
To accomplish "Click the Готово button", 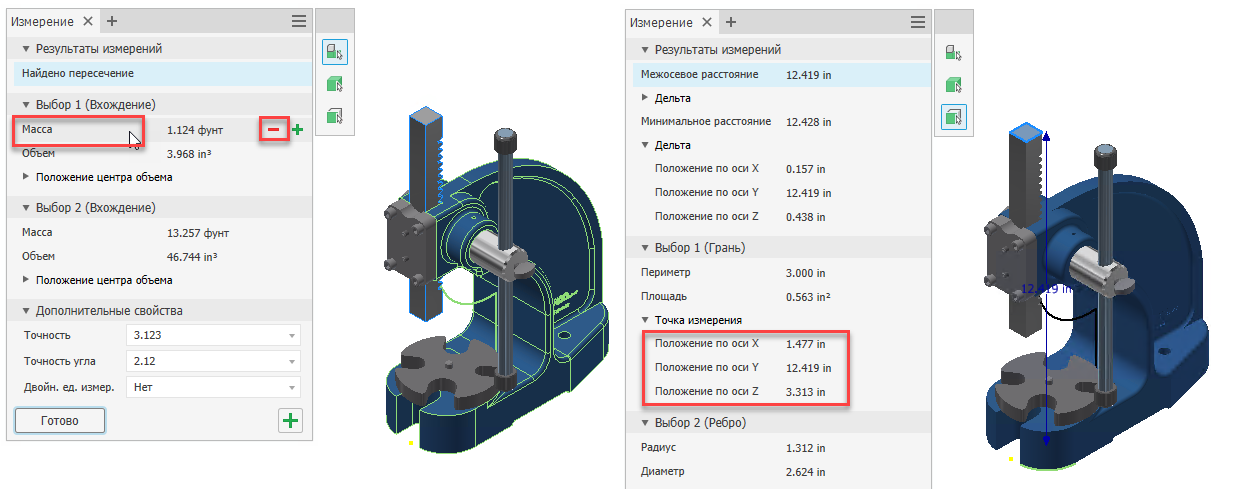I will pyautogui.click(x=60, y=421).
